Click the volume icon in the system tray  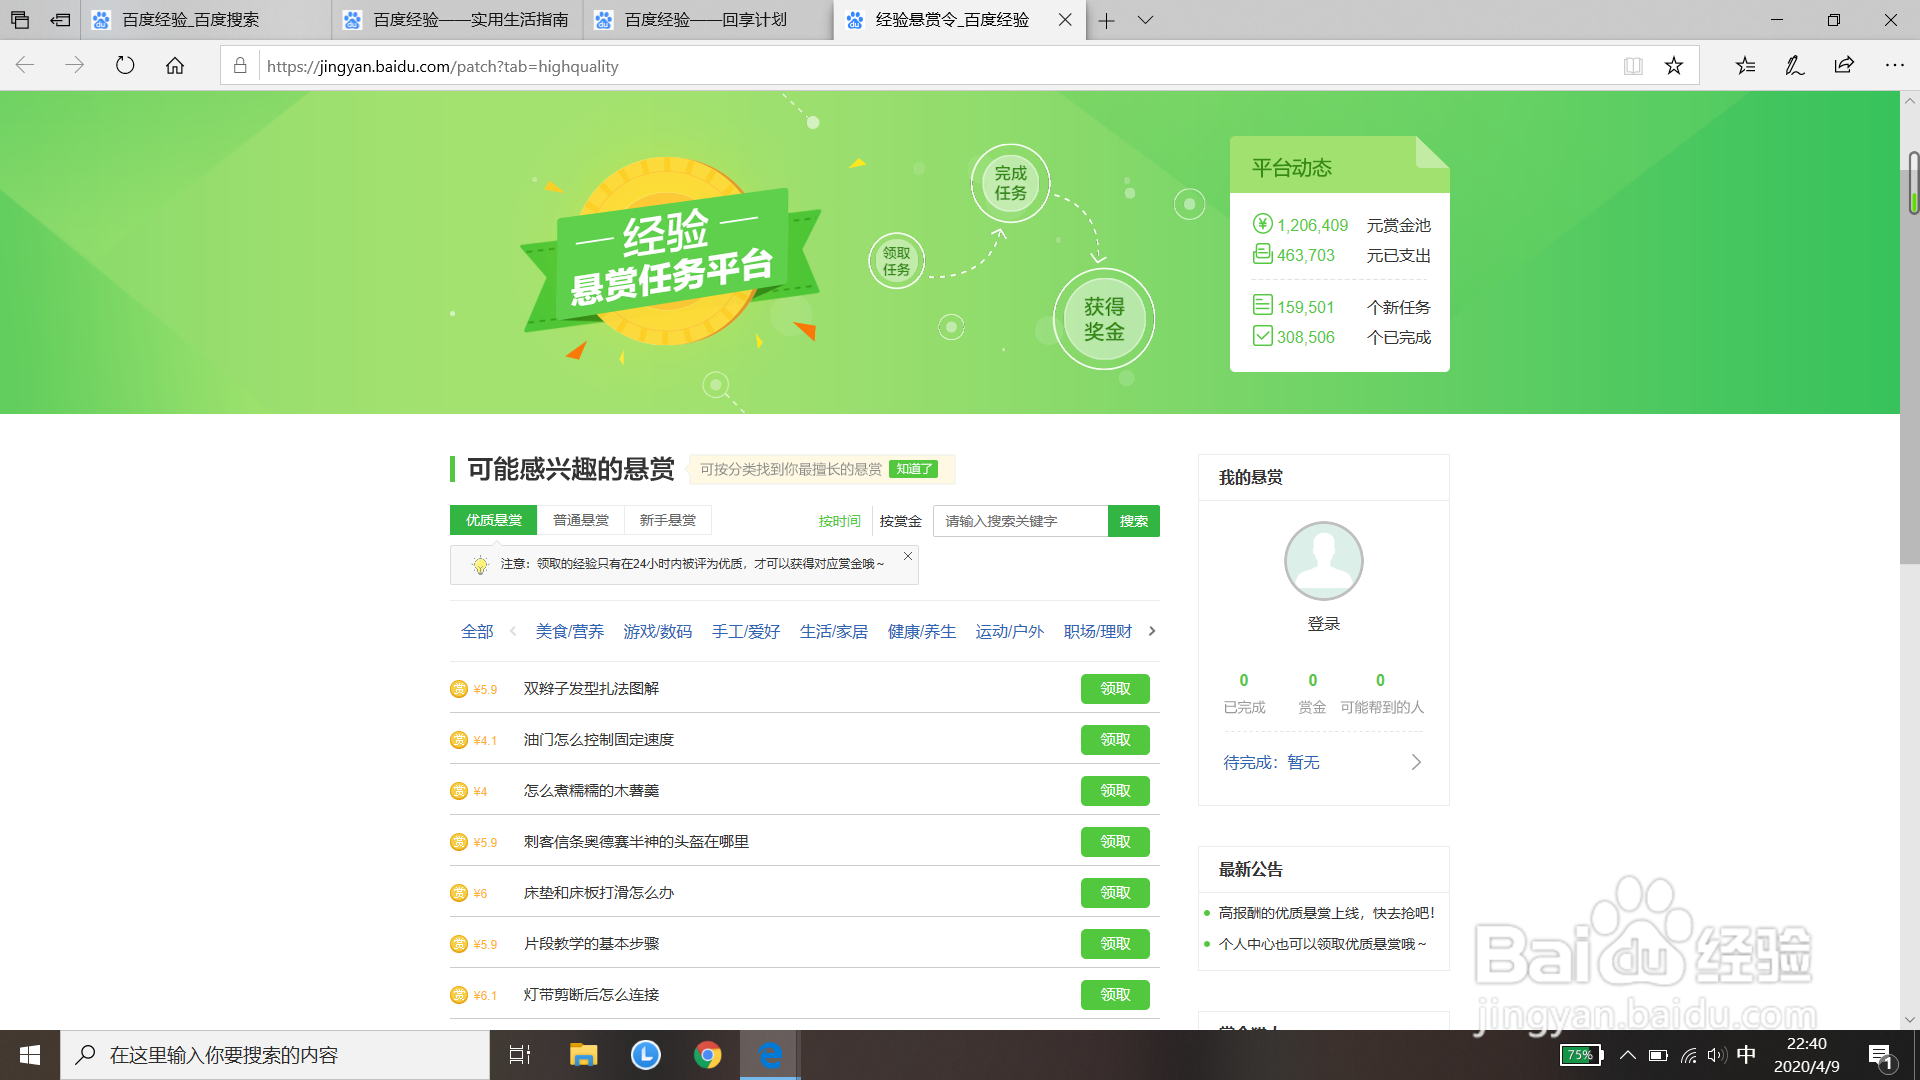coord(1716,1054)
